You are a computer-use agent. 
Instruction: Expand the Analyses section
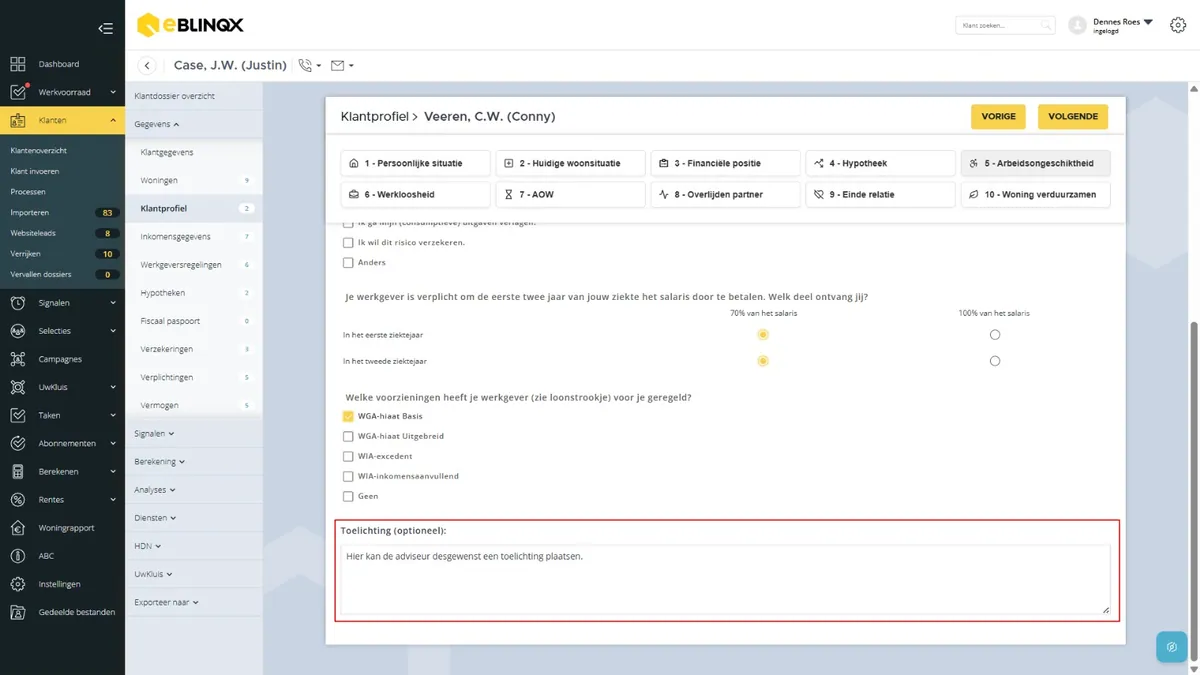pyautogui.click(x=155, y=490)
